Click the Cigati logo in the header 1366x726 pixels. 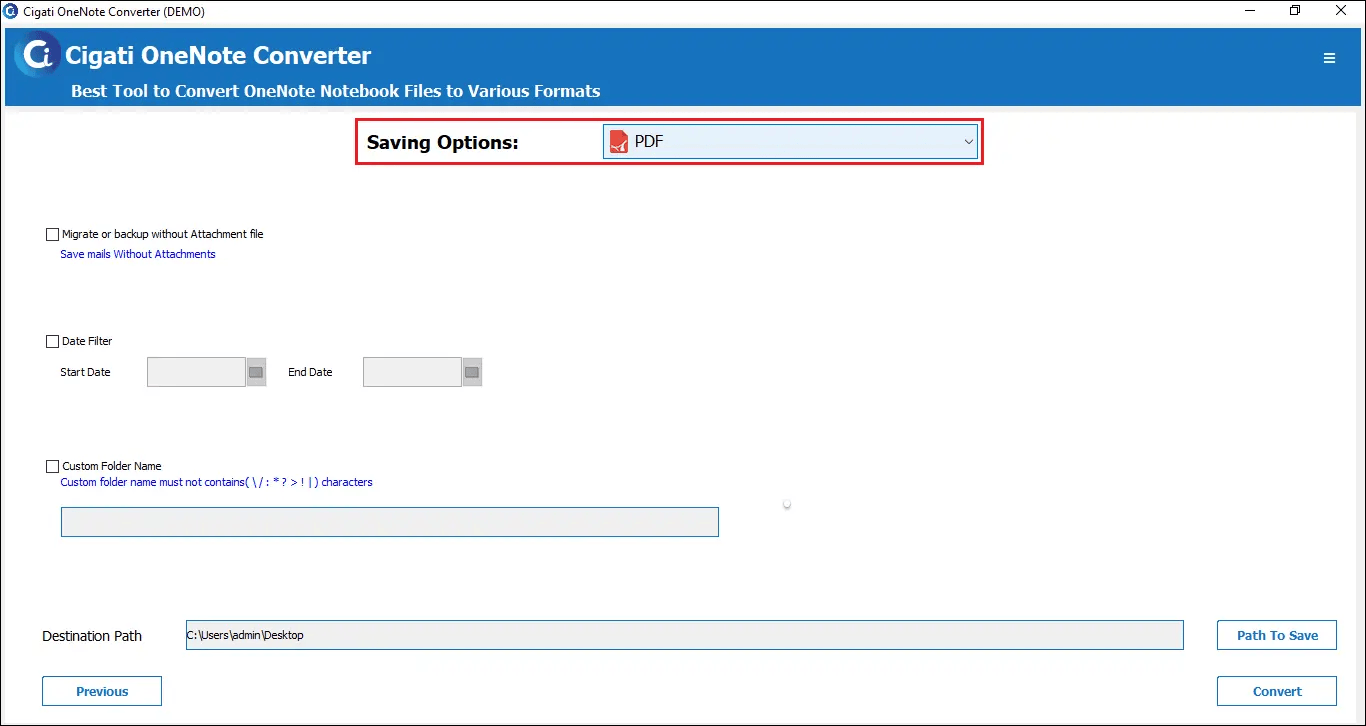pos(38,55)
